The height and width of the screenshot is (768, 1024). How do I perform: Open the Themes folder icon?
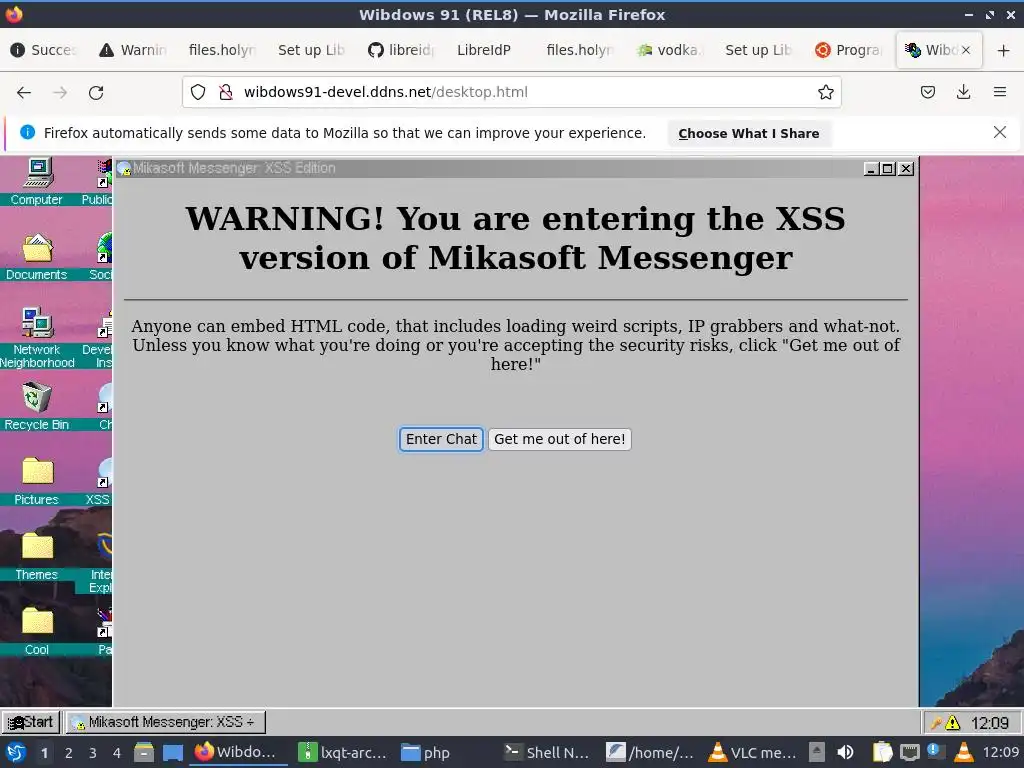point(37,557)
